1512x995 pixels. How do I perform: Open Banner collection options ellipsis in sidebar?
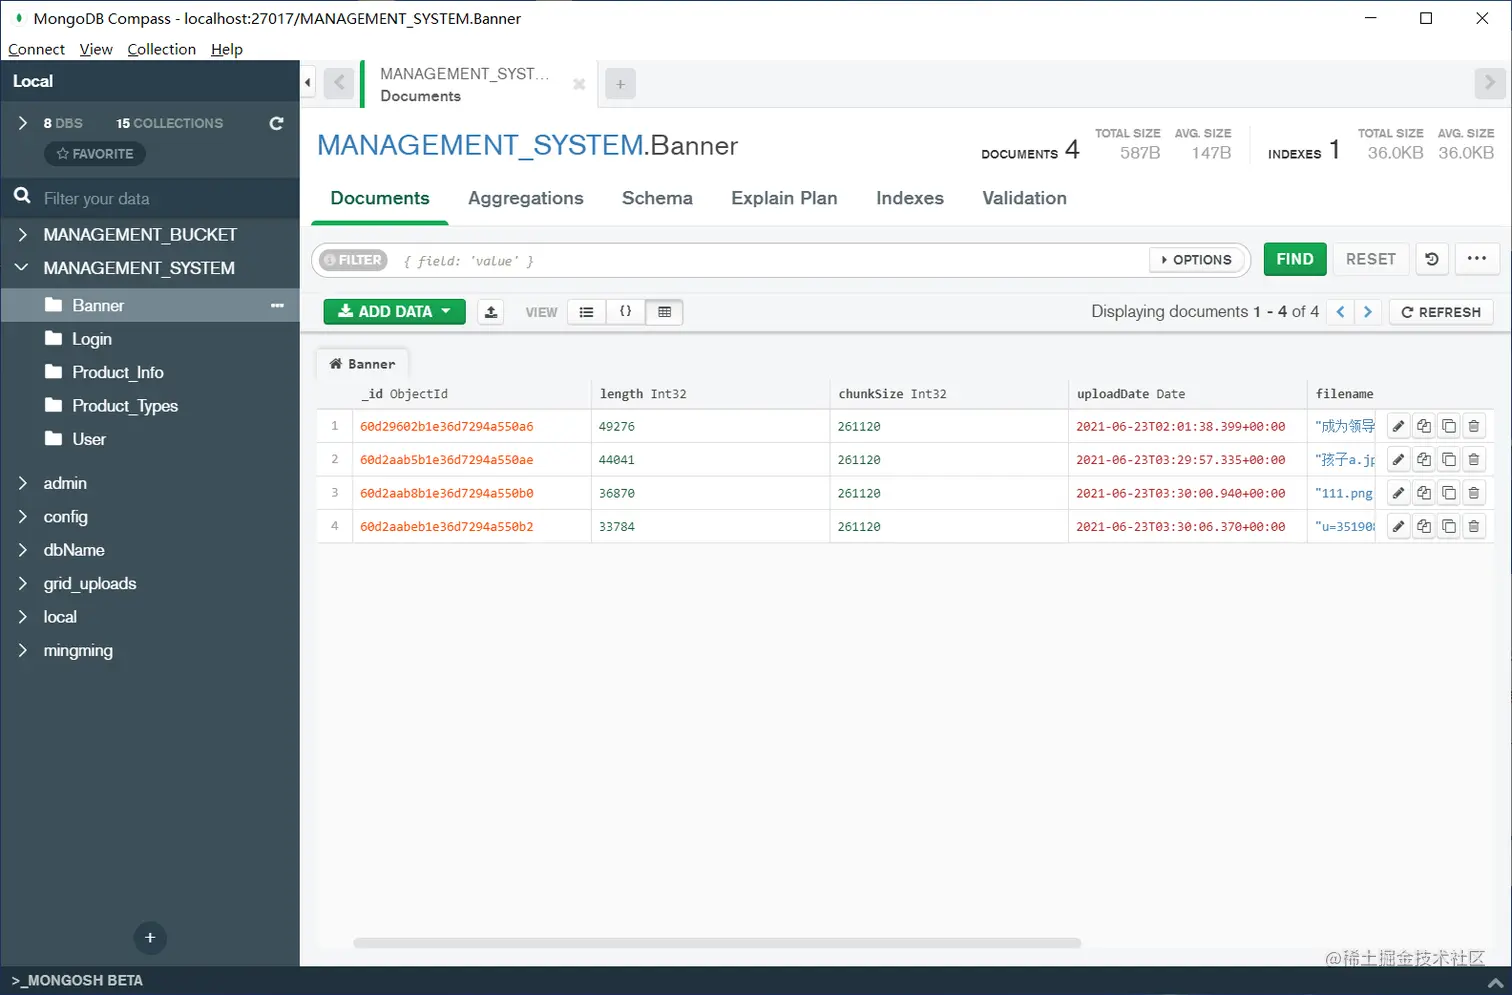click(277, 306)
